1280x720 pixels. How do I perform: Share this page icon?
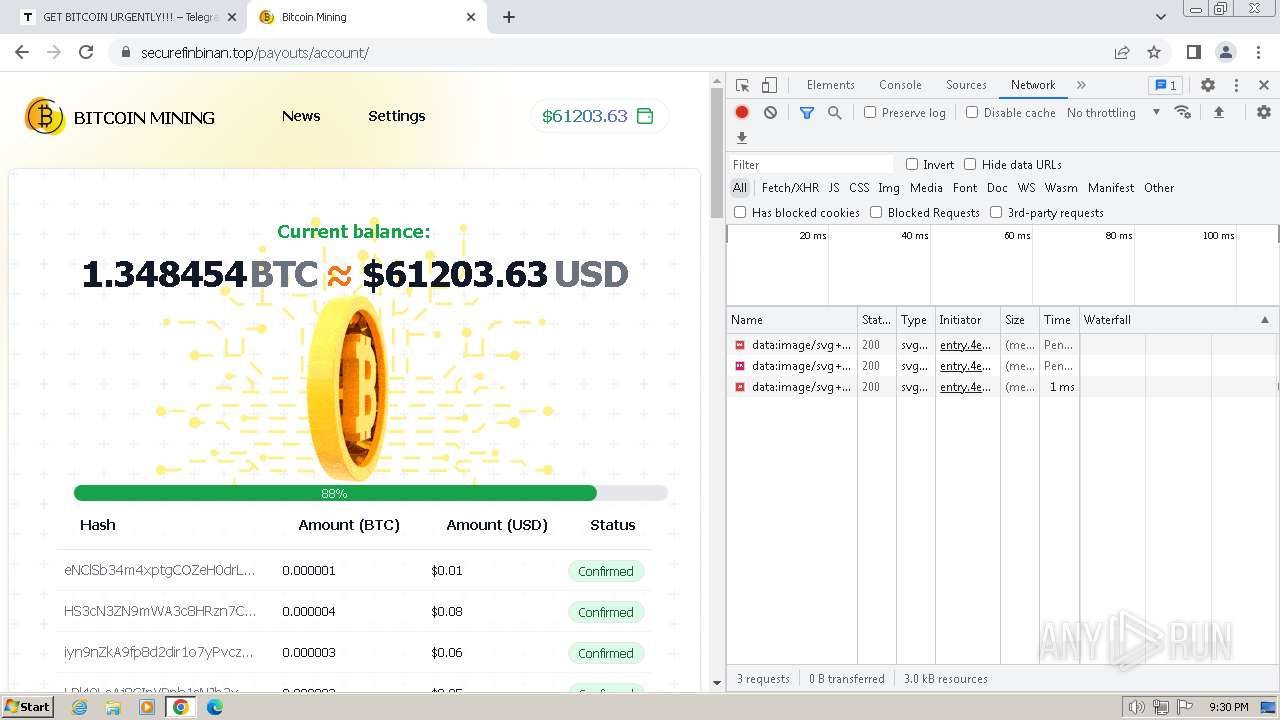[1122, 52]
